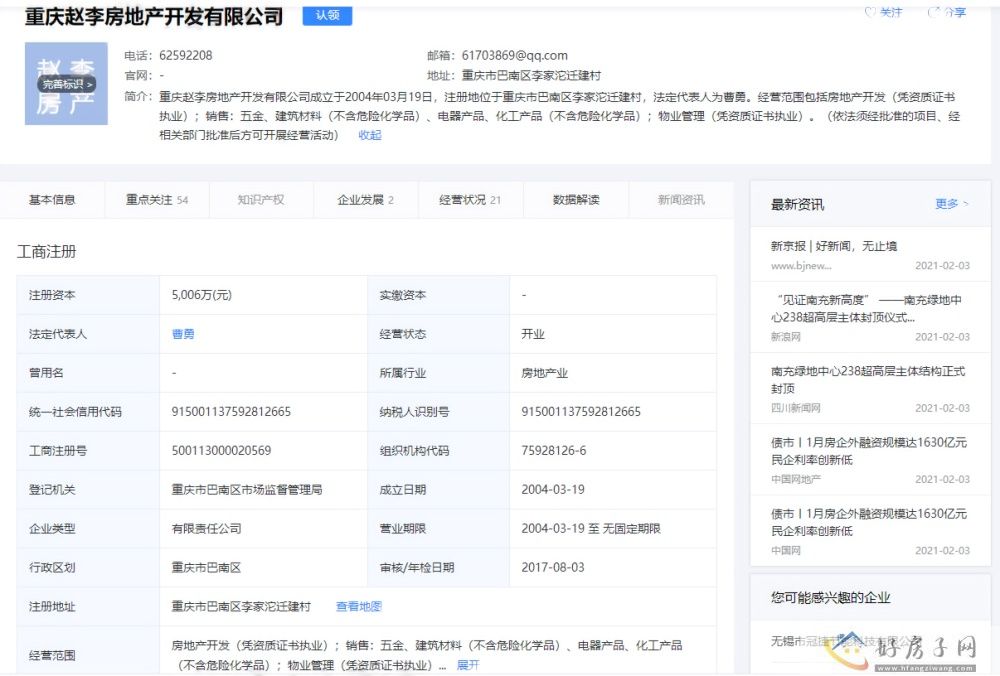This screenshot has height=676, width=1000.
Task: Go to the 企业发展 tab
Action: point(365,200)
